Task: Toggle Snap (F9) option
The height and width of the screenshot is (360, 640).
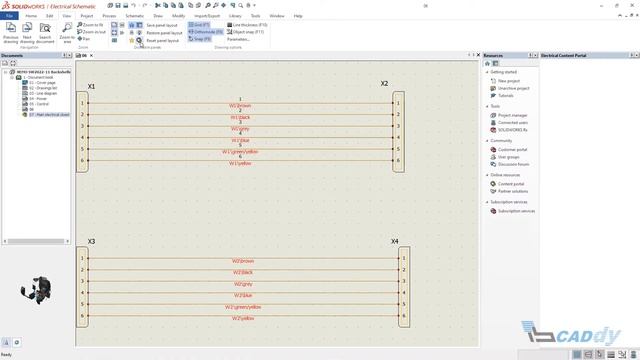Action: 199,39
